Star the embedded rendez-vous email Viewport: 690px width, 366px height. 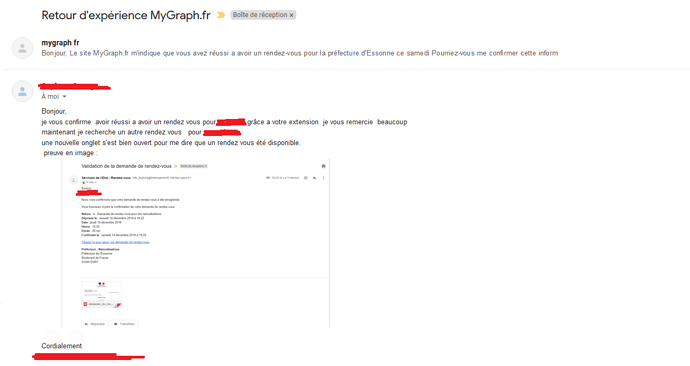pos(305,178)
